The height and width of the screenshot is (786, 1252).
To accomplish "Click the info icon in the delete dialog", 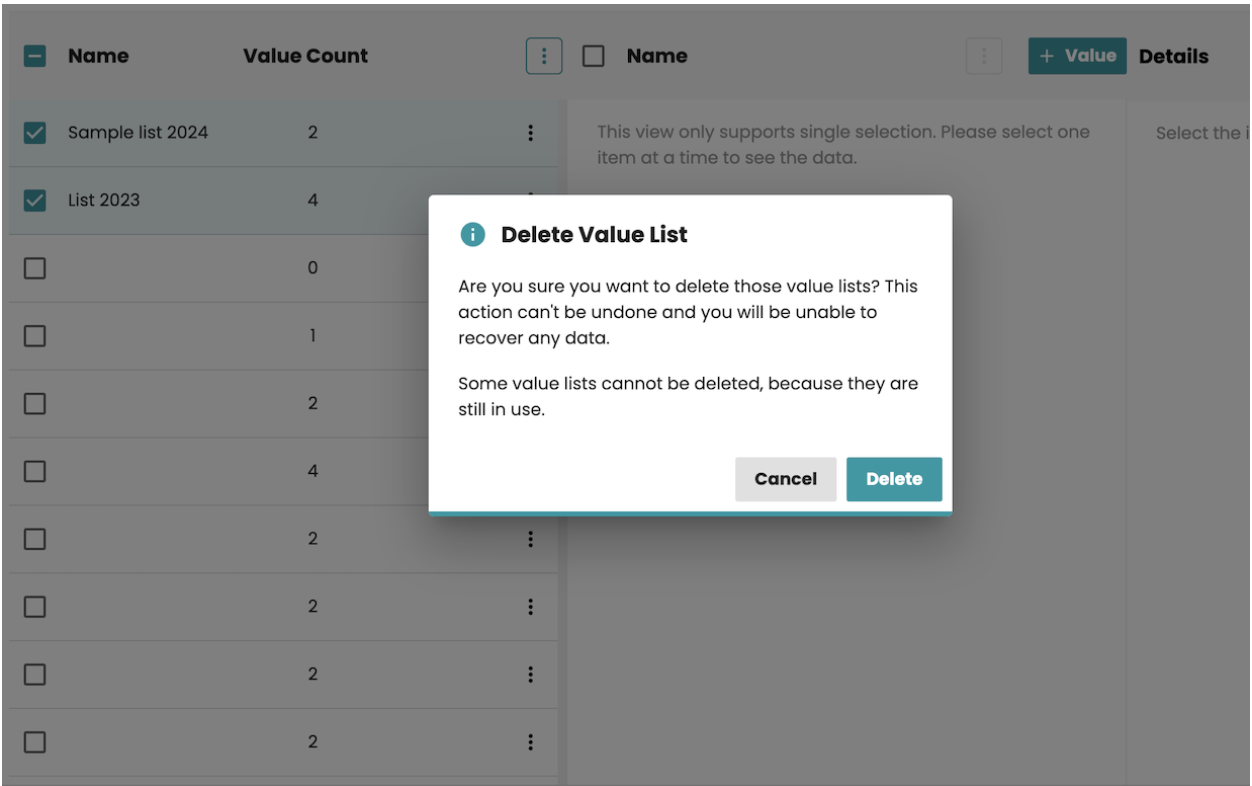I will 471,235.
